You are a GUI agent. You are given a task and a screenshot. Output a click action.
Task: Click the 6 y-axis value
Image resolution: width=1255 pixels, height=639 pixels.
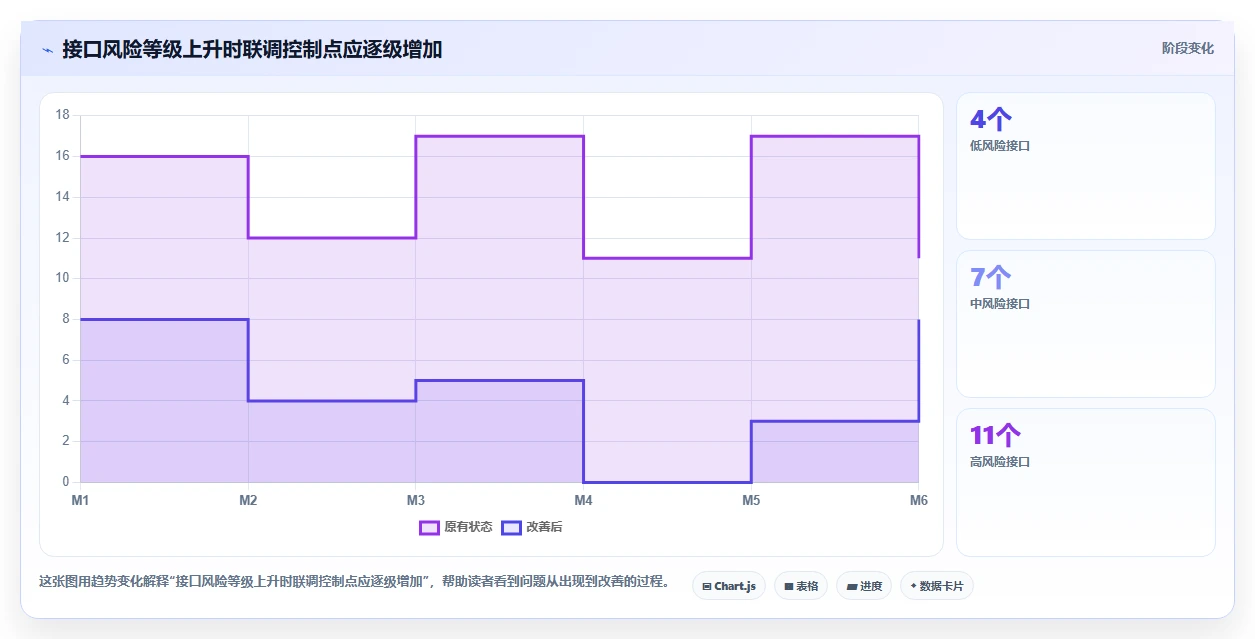point(66,360)
